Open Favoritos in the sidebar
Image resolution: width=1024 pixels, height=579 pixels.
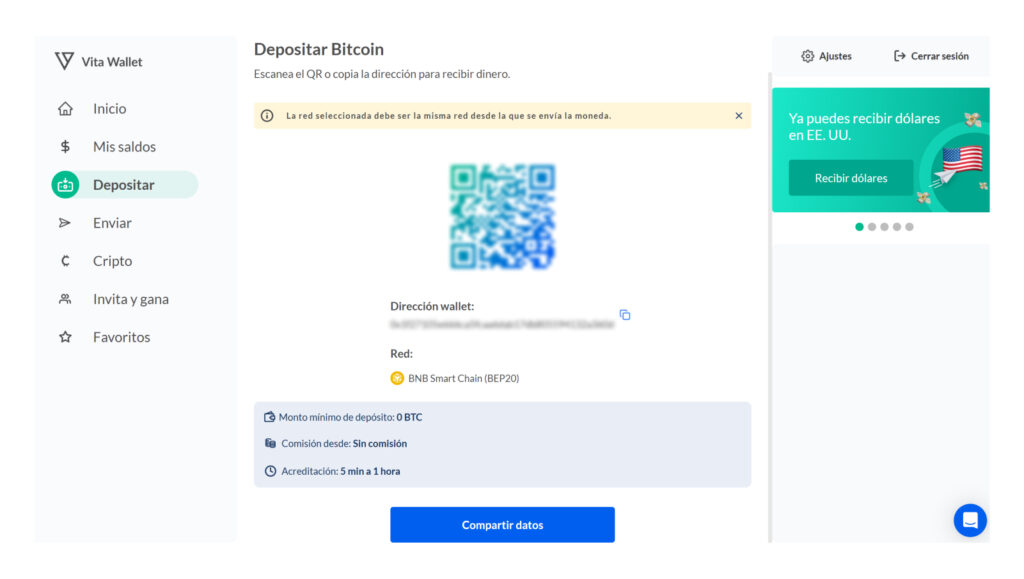pyautogui.click(x=121, y=337)
